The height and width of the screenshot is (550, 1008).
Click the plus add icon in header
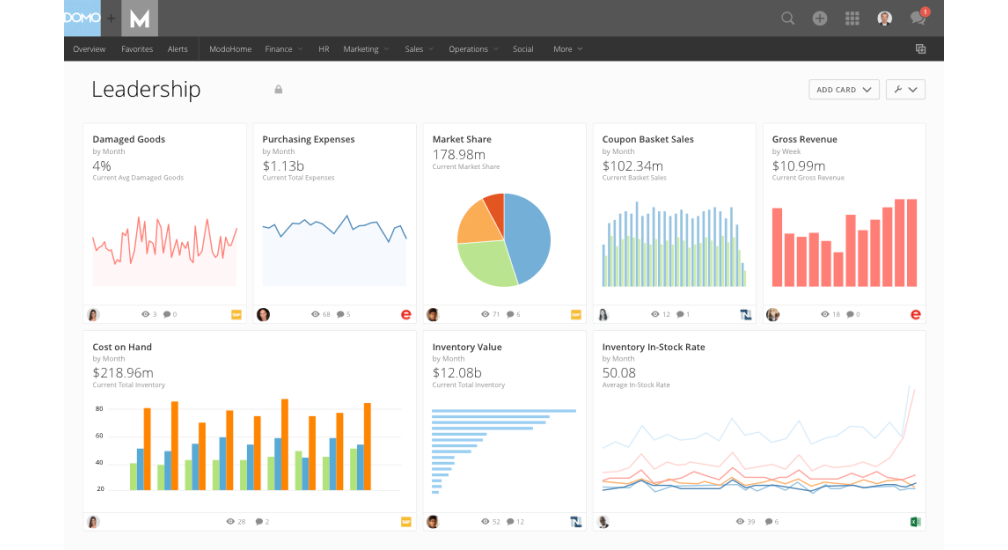820,19
